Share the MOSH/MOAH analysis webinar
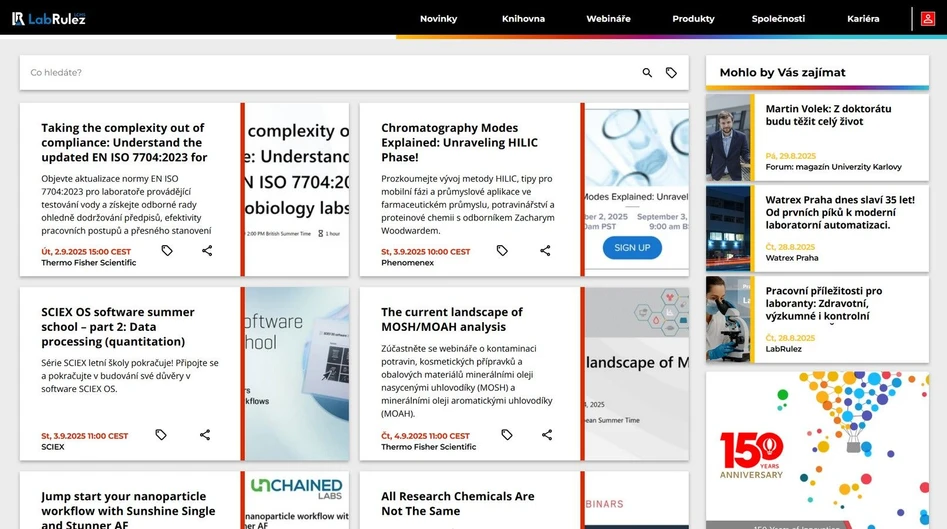The height and width of the screenshot is (529, 947). coord(547,434)
